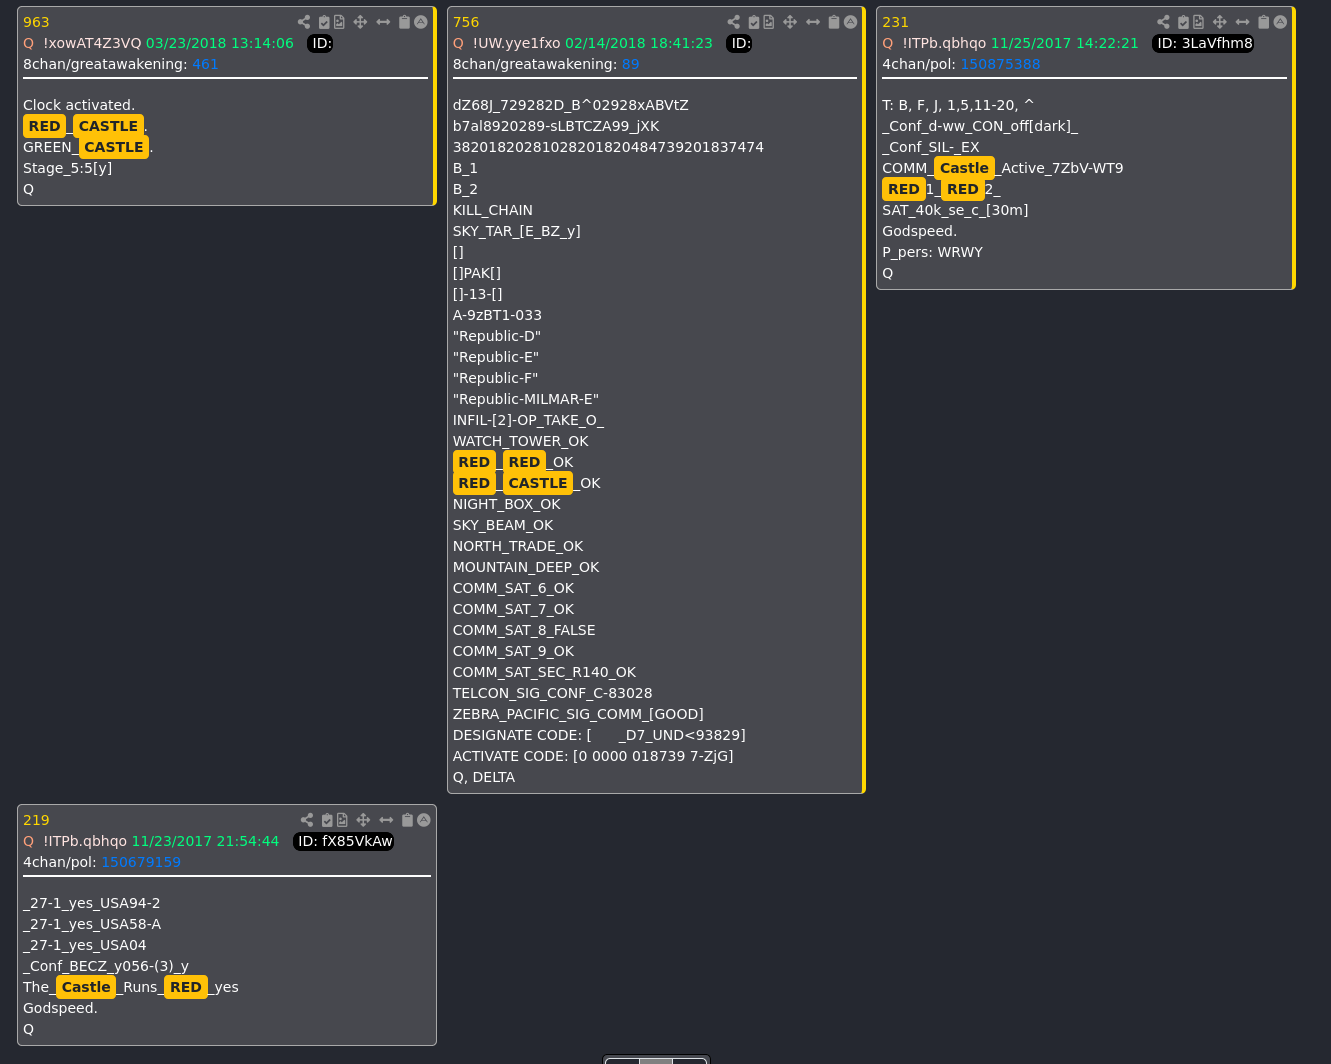Click the horizontal arrows icon on post 219
Viewport: 1331px width, 1064px height.
click(386, 820)
